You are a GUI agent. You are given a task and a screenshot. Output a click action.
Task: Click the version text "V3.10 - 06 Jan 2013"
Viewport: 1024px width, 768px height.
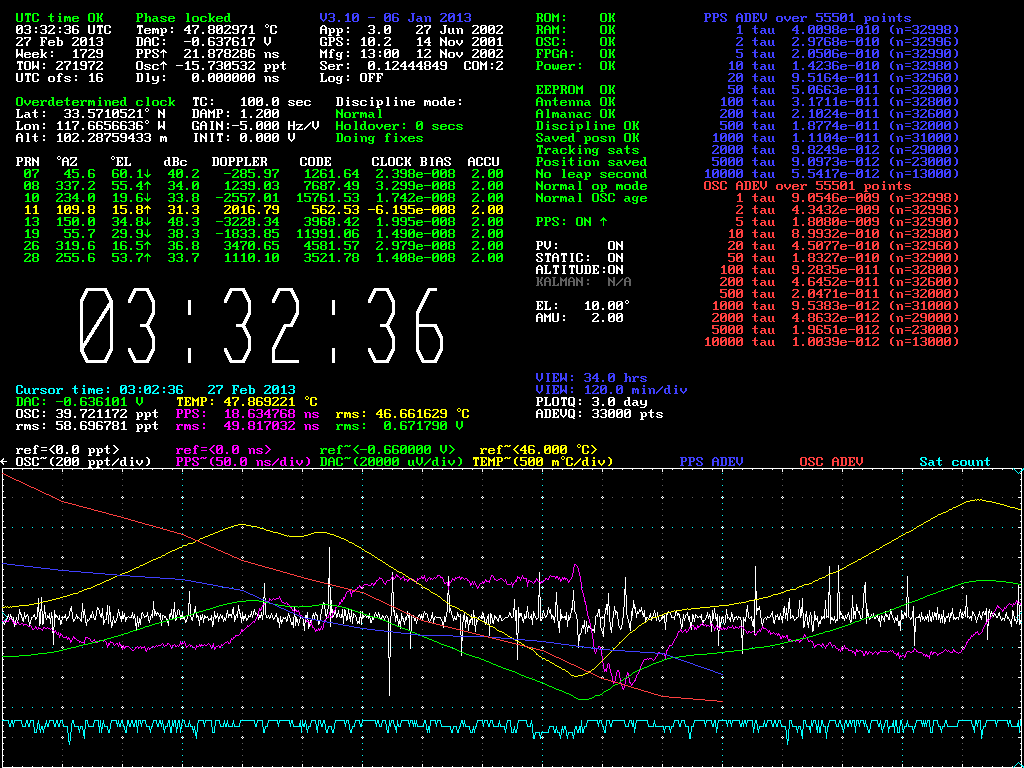396,18
